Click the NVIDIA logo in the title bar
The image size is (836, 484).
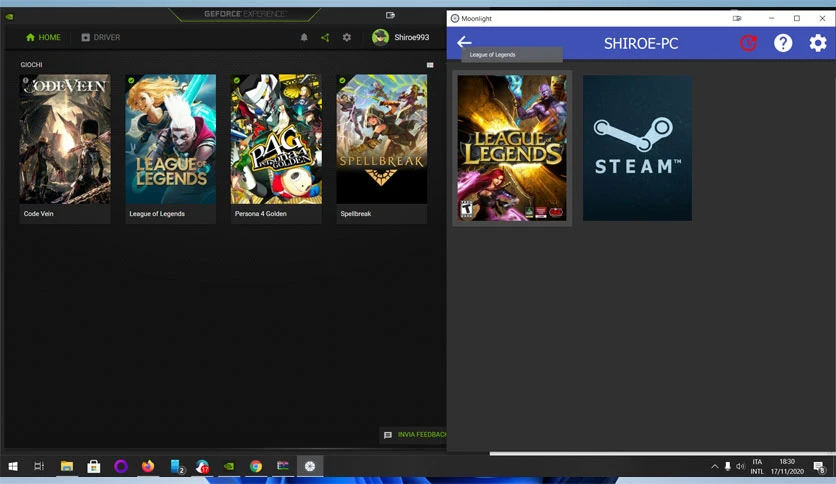pyautogui.click(x=10, y=17)
